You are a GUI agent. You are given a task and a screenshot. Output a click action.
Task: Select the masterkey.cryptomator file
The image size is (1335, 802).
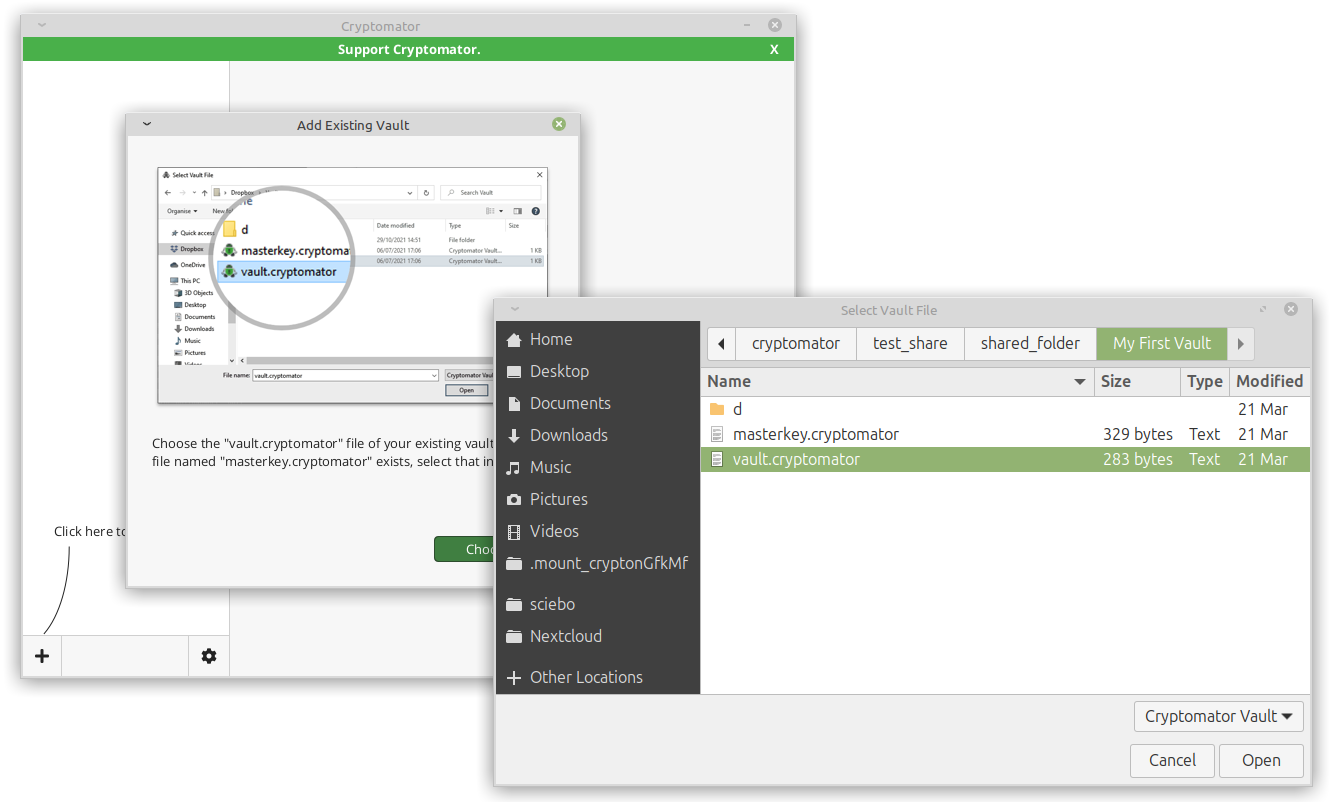click(x=1005, y=434)
